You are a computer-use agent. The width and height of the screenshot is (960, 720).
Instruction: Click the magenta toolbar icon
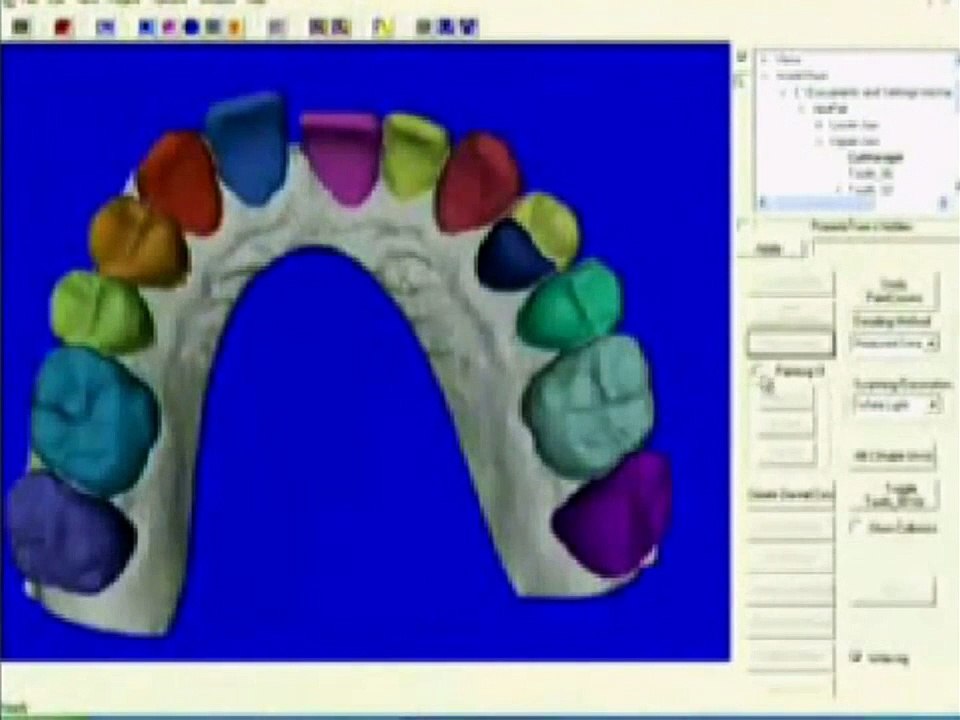[x=168, y=27]
